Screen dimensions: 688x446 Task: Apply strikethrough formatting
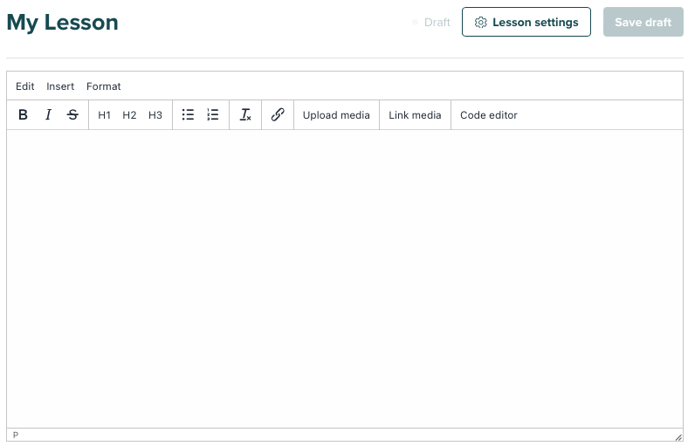click(72, 115)
